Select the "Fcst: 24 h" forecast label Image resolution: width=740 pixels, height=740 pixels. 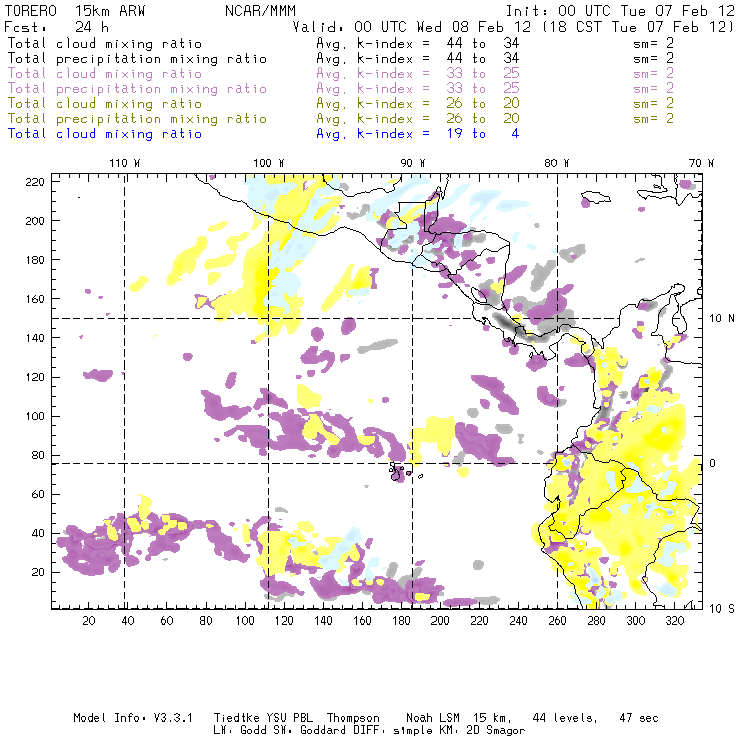[56, 27]
